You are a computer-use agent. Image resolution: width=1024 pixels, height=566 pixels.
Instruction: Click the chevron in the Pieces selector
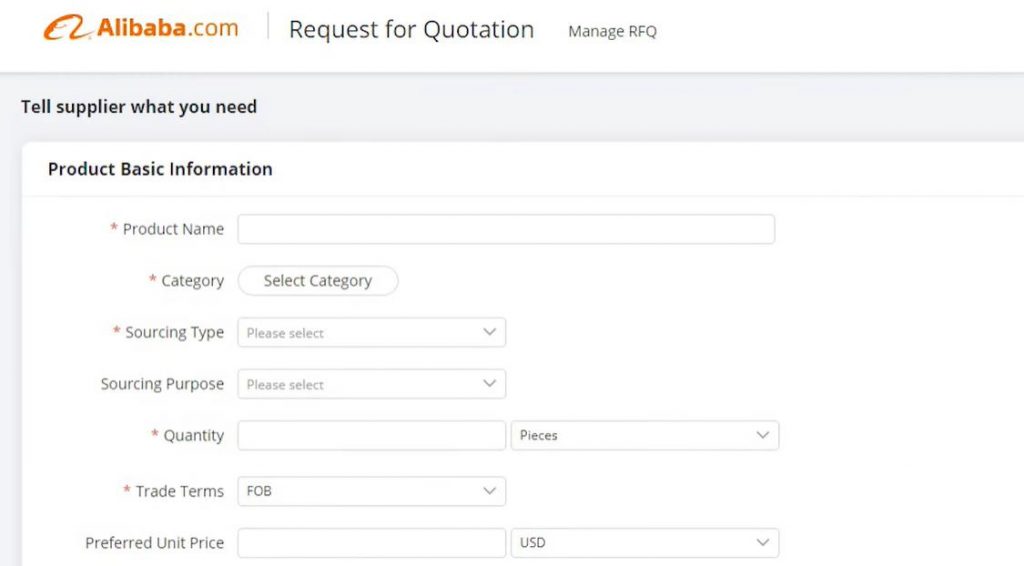point(762,436)
